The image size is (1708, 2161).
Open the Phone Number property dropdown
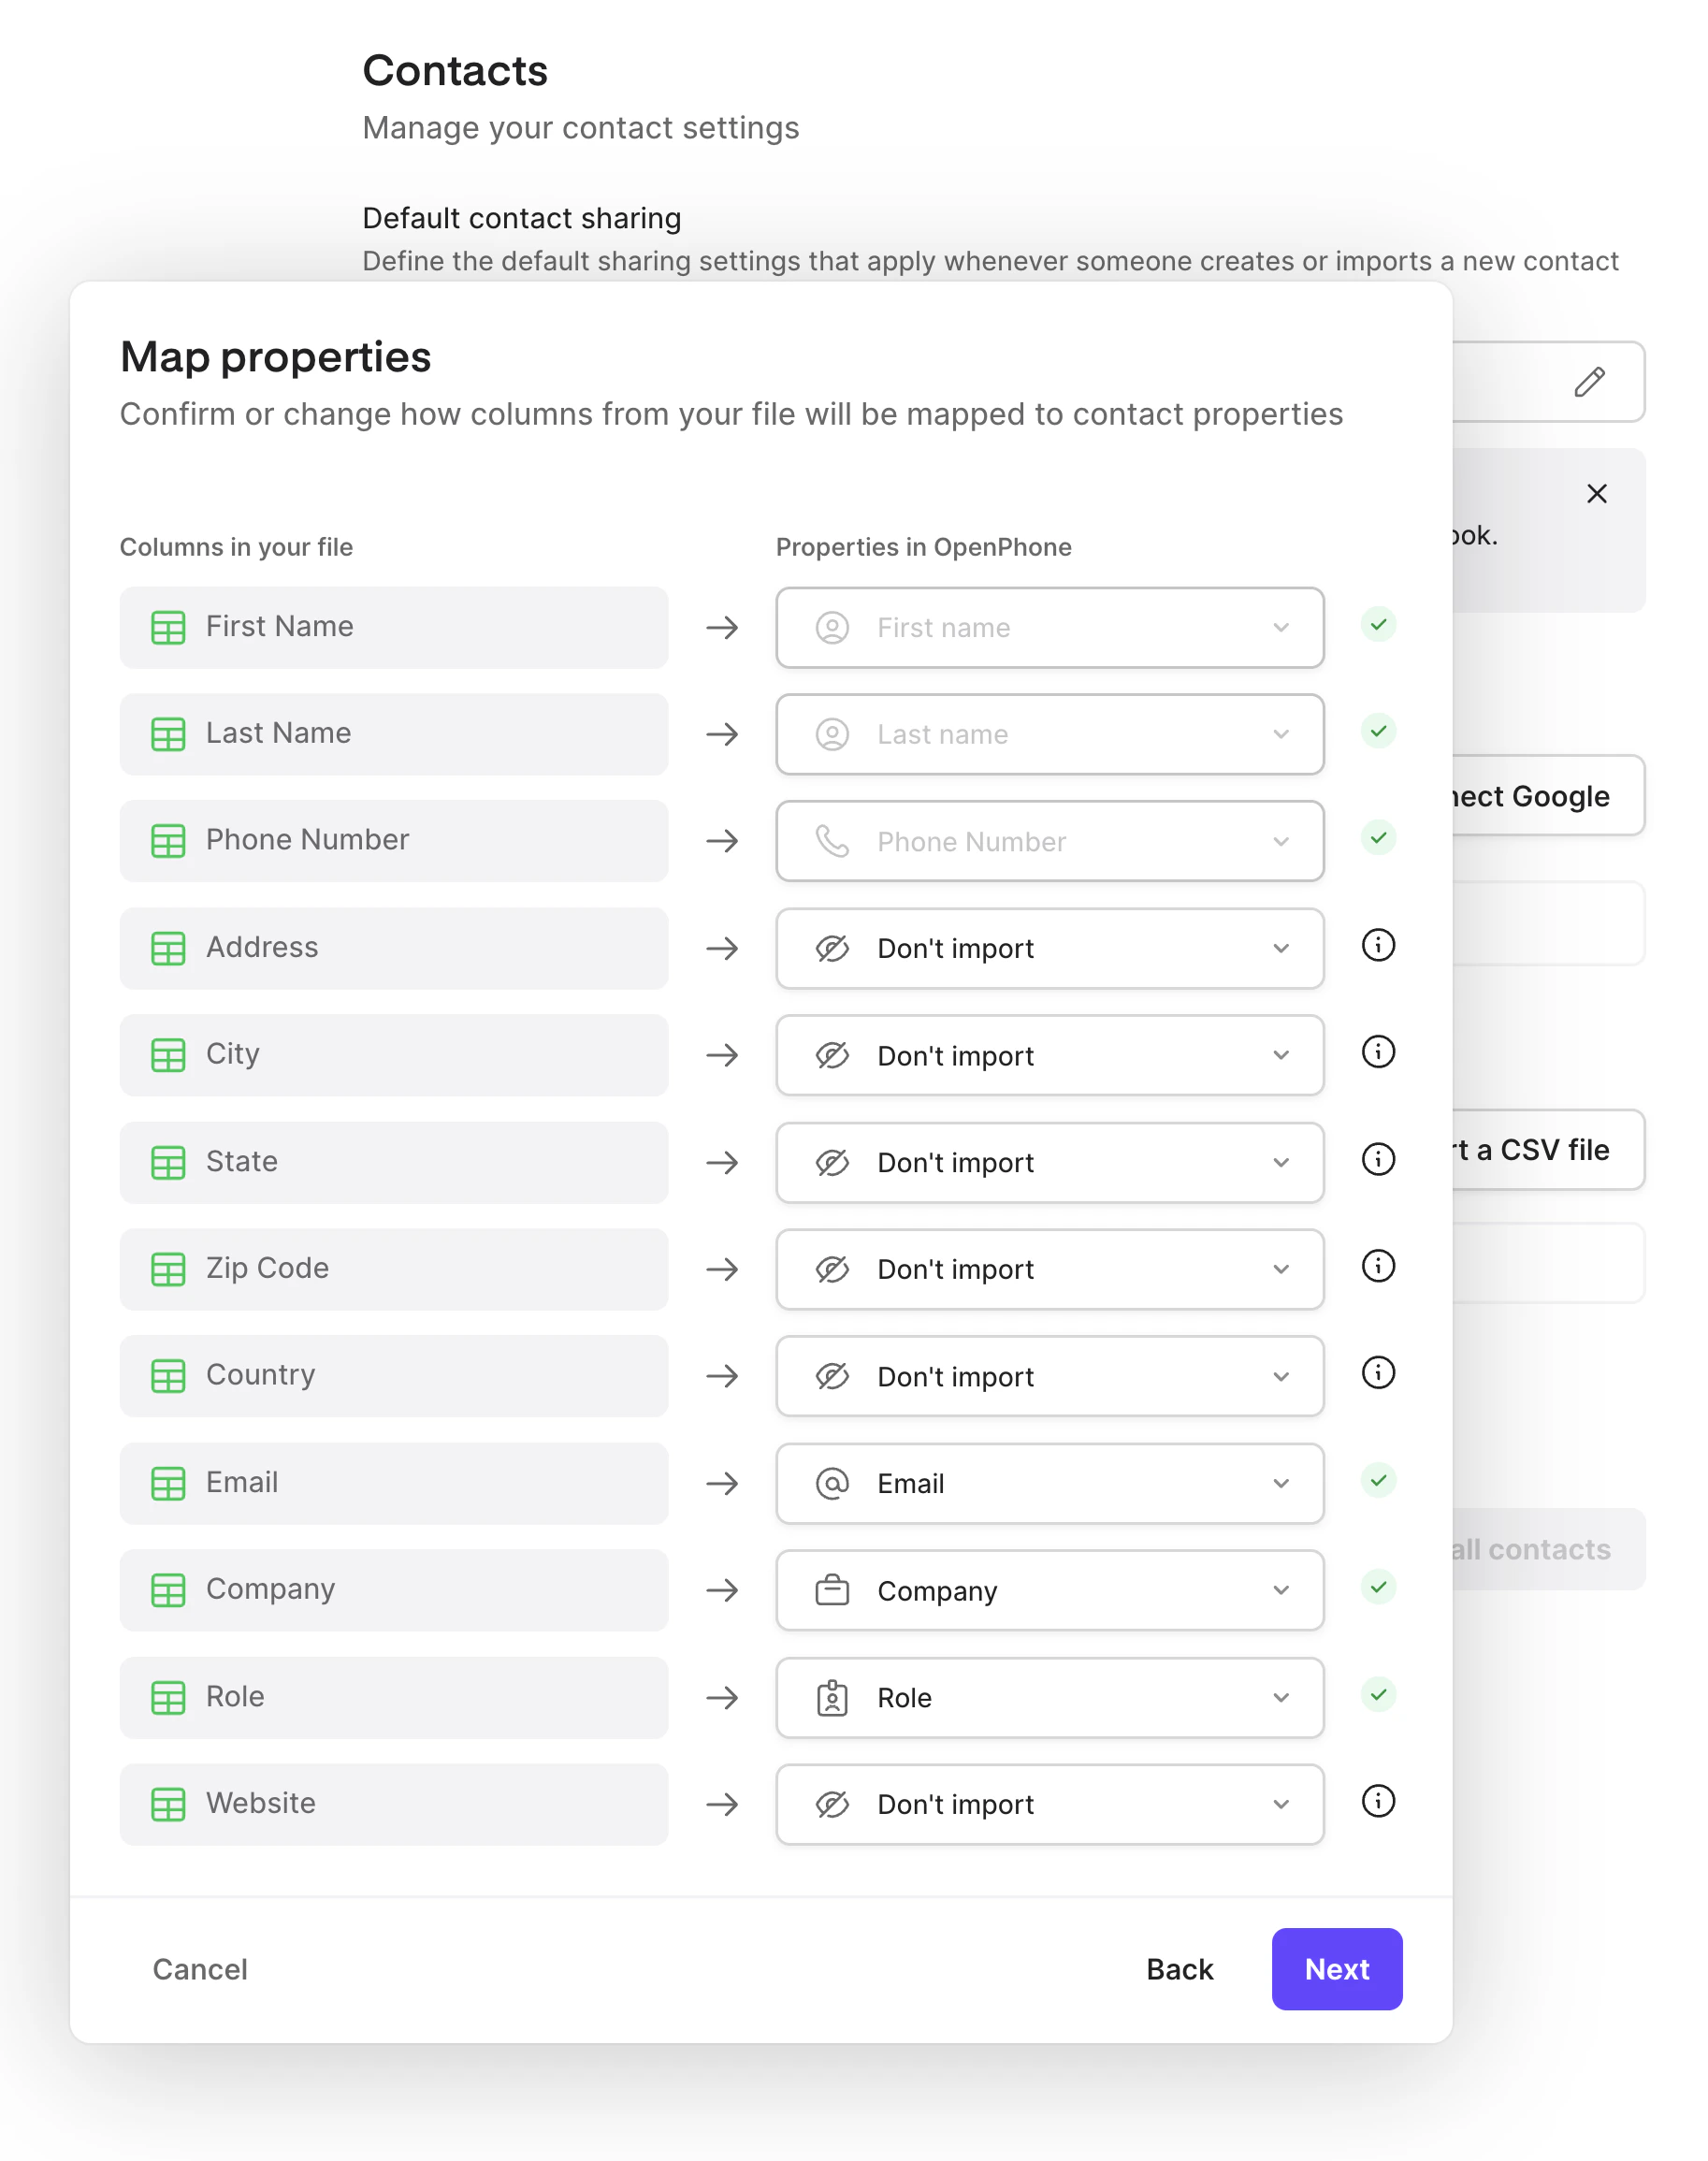pyautogui.click(x=1281, y=842)
